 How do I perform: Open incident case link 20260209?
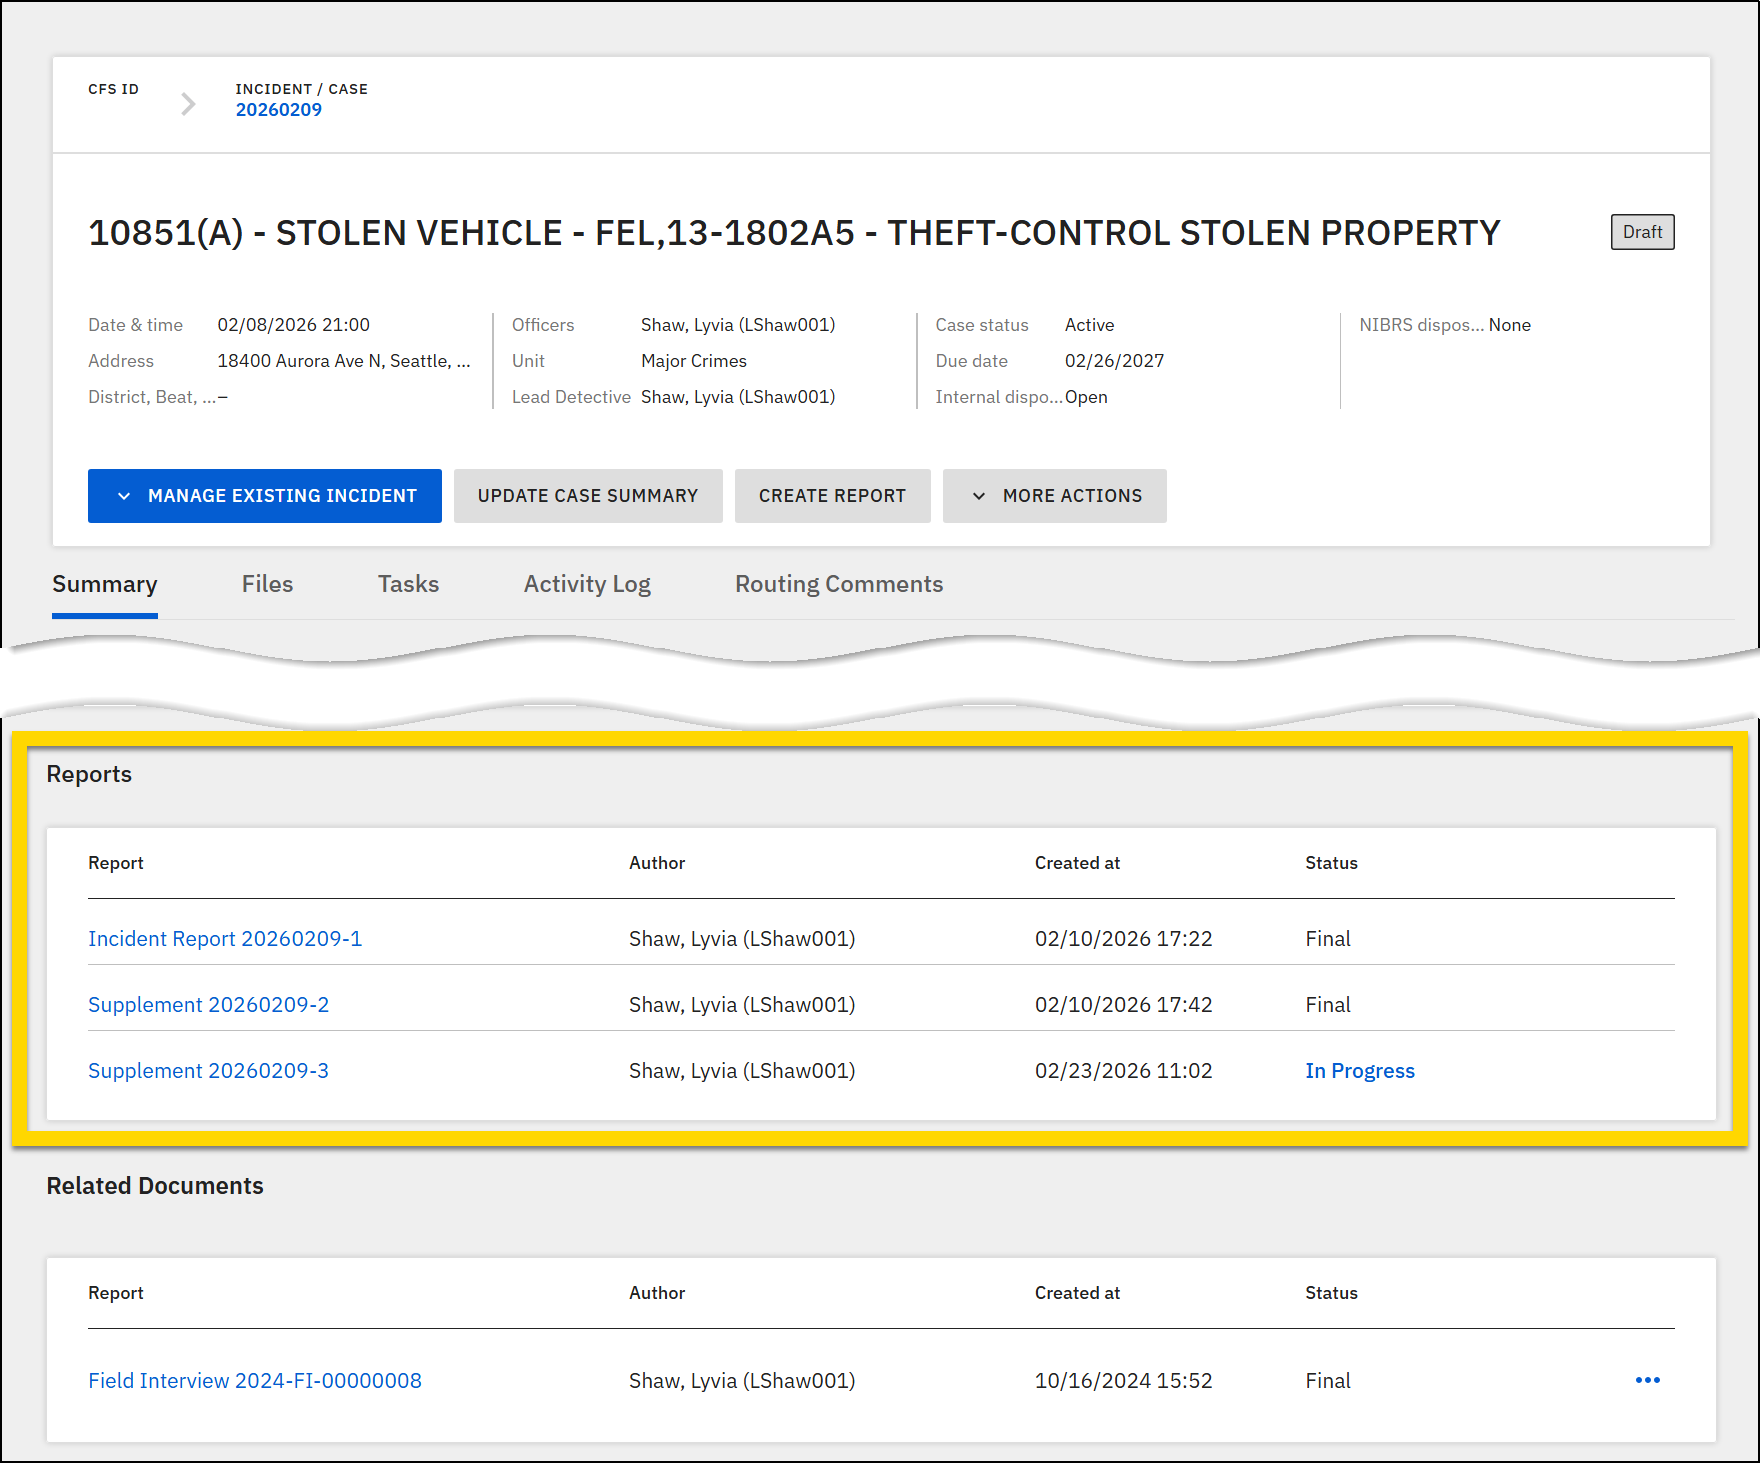pyautogui.click(x=279, y=109)
